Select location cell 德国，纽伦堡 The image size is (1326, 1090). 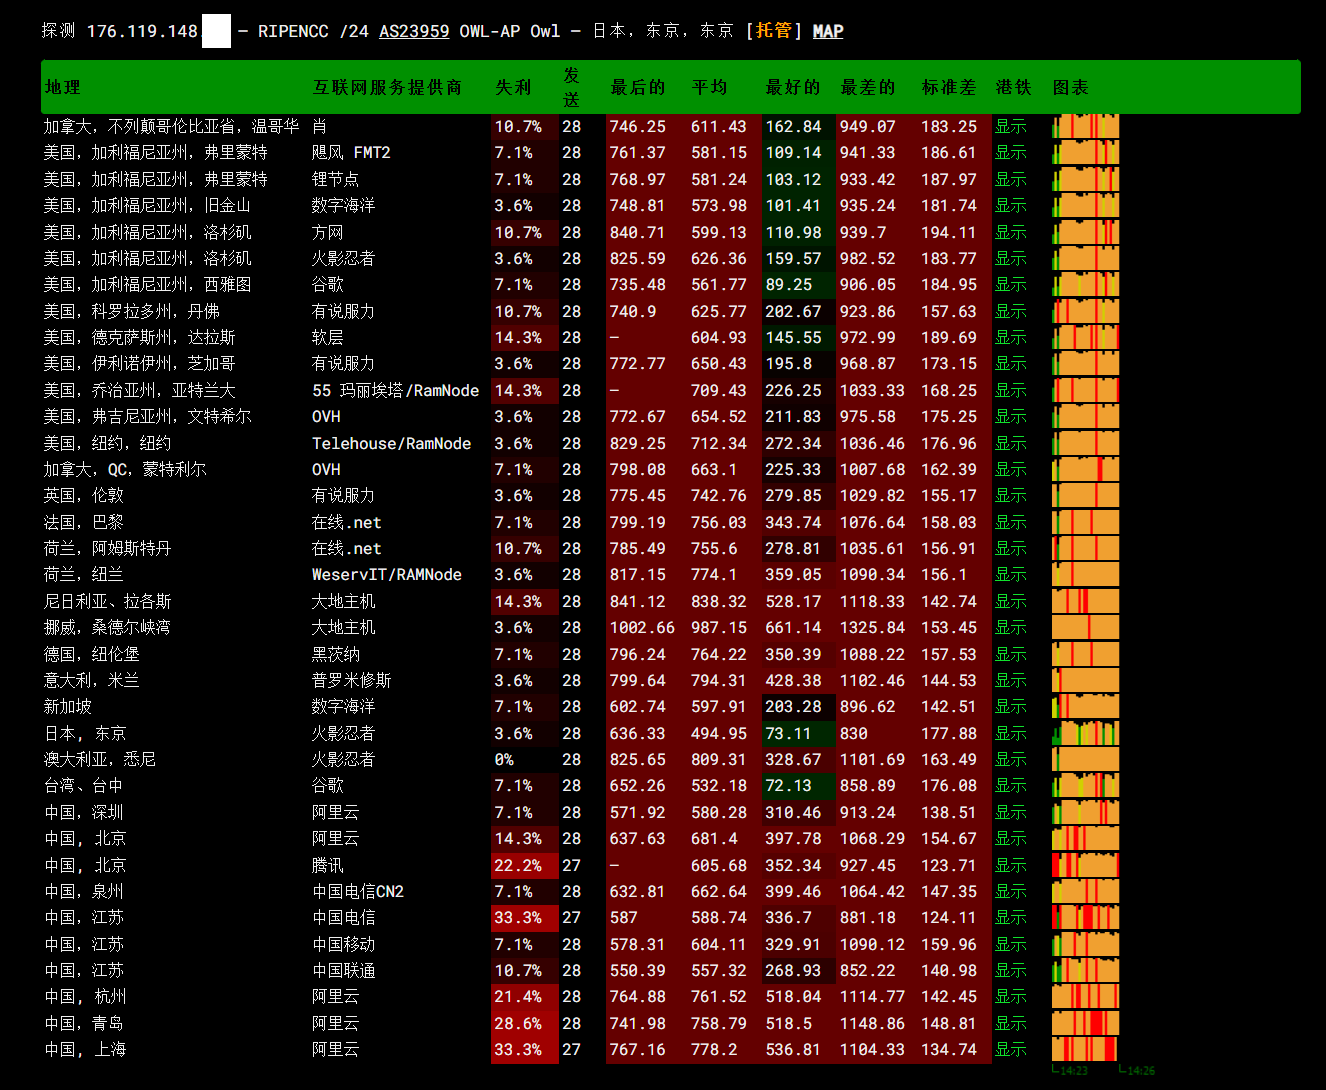pyautogui.click(x=91, y=654)
